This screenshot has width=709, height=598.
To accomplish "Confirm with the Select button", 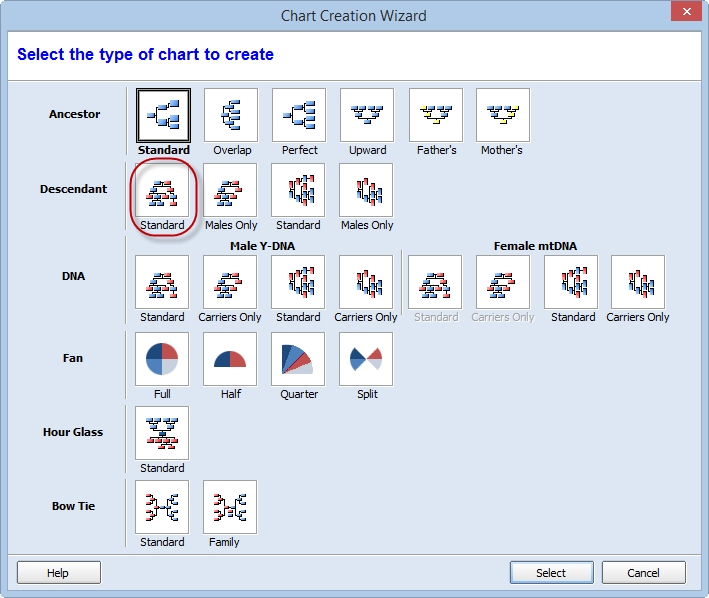I will pos(552,573).
